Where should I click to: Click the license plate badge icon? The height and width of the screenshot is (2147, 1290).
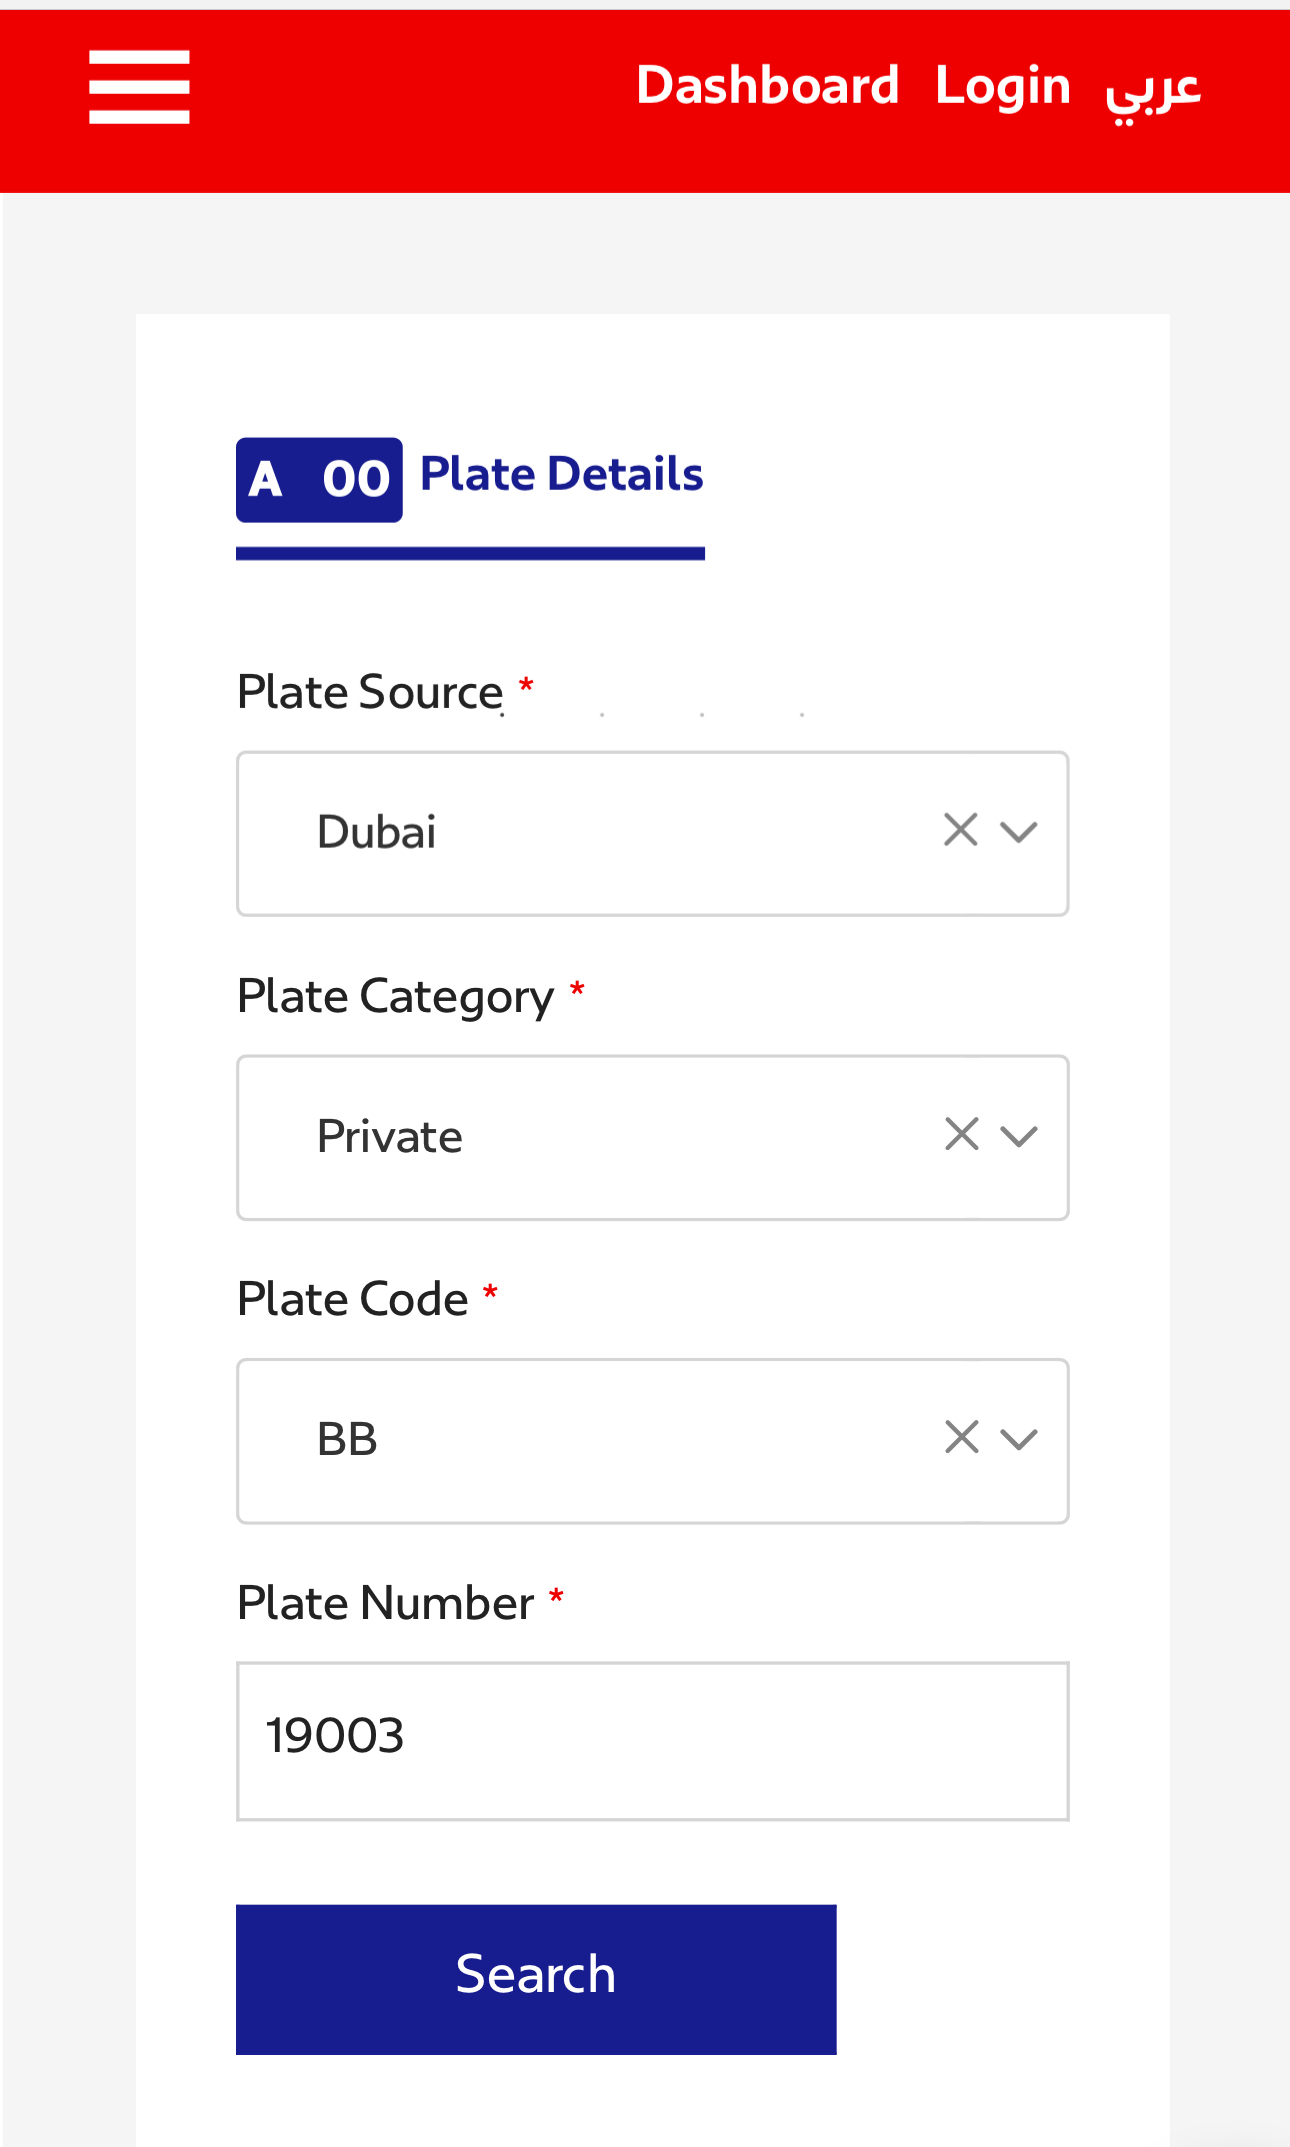coord(319,480)
